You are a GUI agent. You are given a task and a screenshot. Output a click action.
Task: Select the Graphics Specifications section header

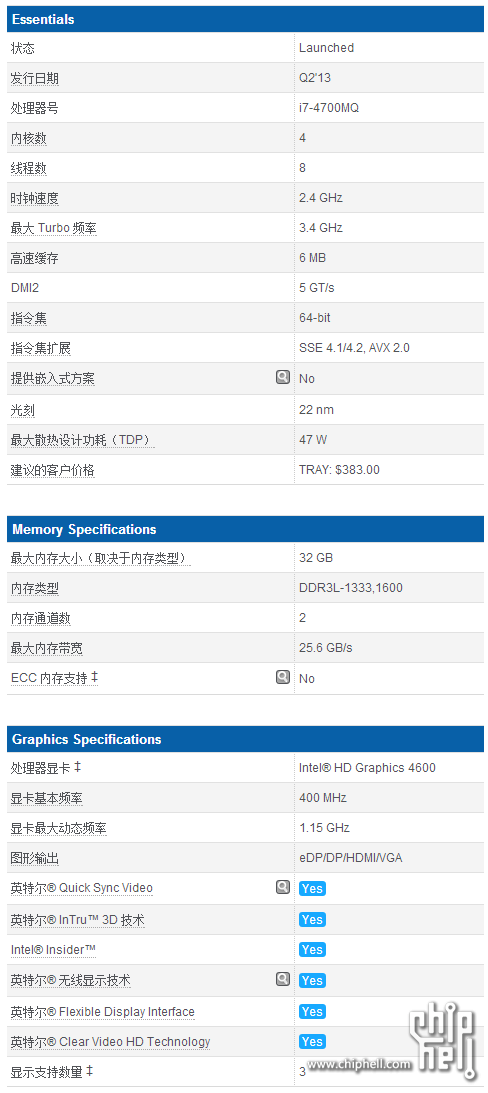(x=245, y=739)
